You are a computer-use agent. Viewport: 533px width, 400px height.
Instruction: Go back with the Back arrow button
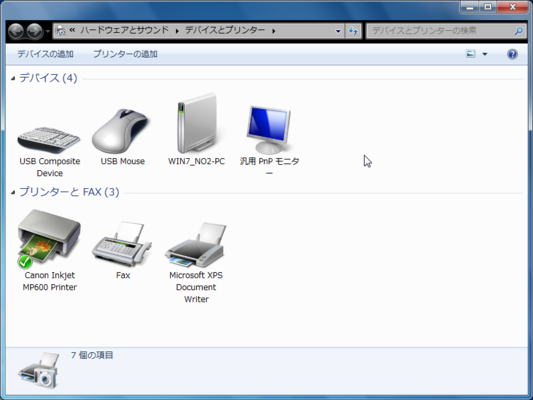16,31
